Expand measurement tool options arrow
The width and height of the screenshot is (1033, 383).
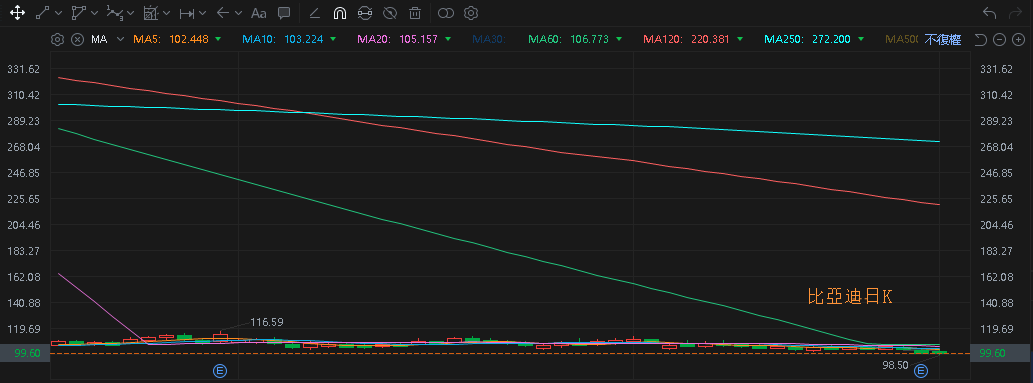[x=166, y=13]
